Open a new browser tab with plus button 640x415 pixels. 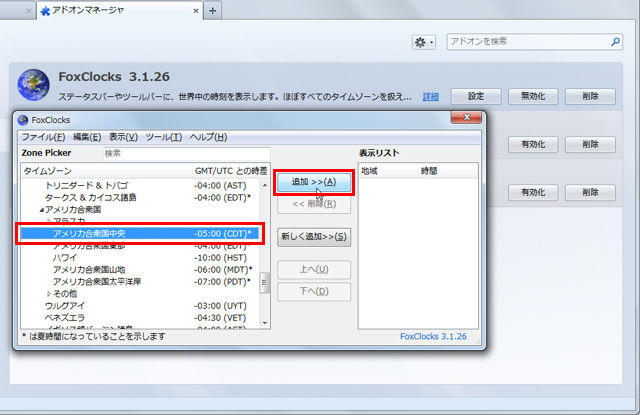pos(213,11)
